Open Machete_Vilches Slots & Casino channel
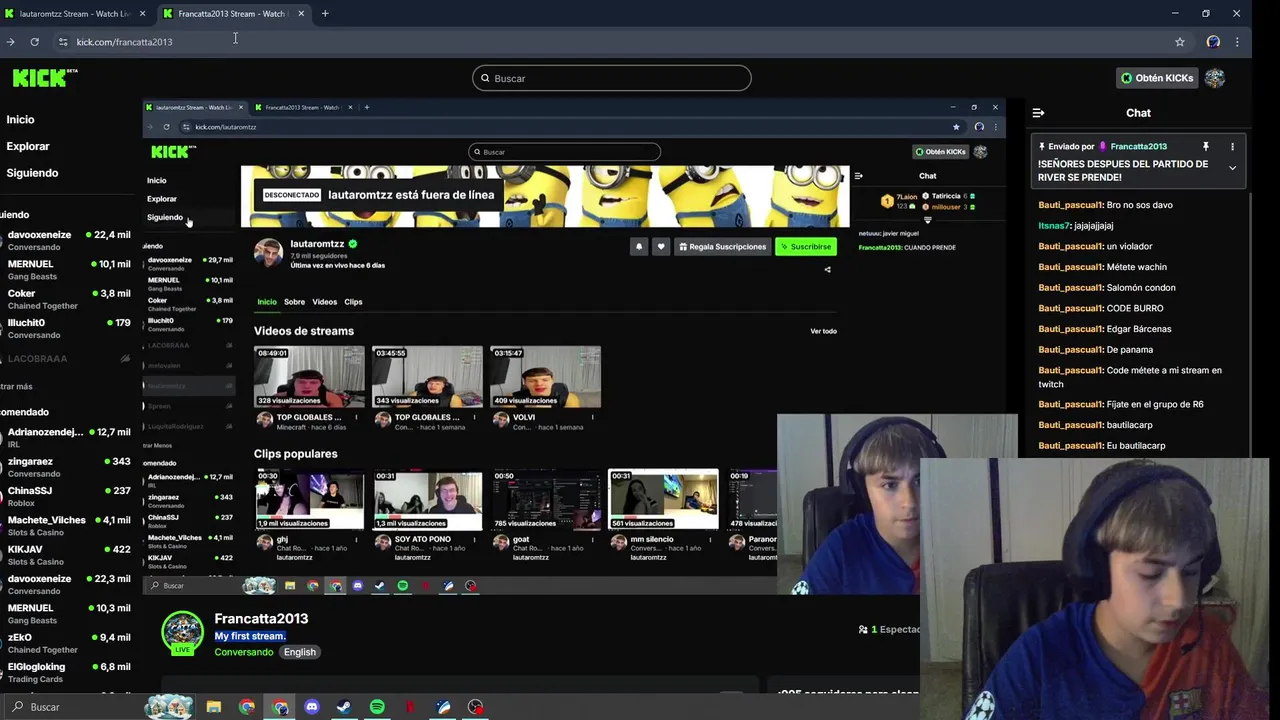The width and height of the screenshot is (1280, 720). [x=66, y=525]
